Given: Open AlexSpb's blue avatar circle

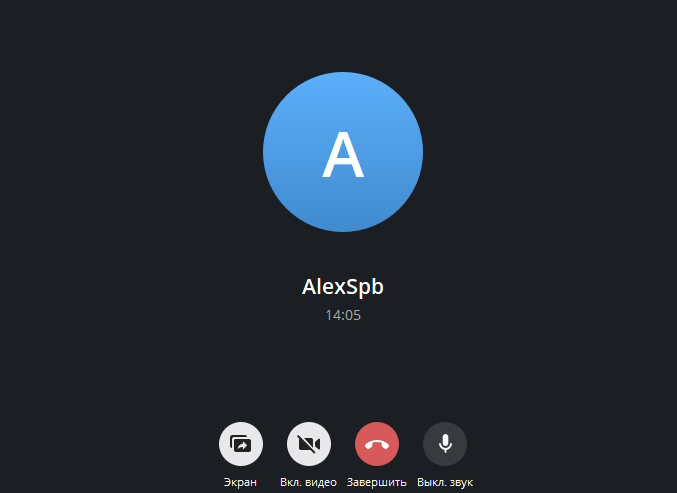Looking at the screenshot, I should coord(343,152).
